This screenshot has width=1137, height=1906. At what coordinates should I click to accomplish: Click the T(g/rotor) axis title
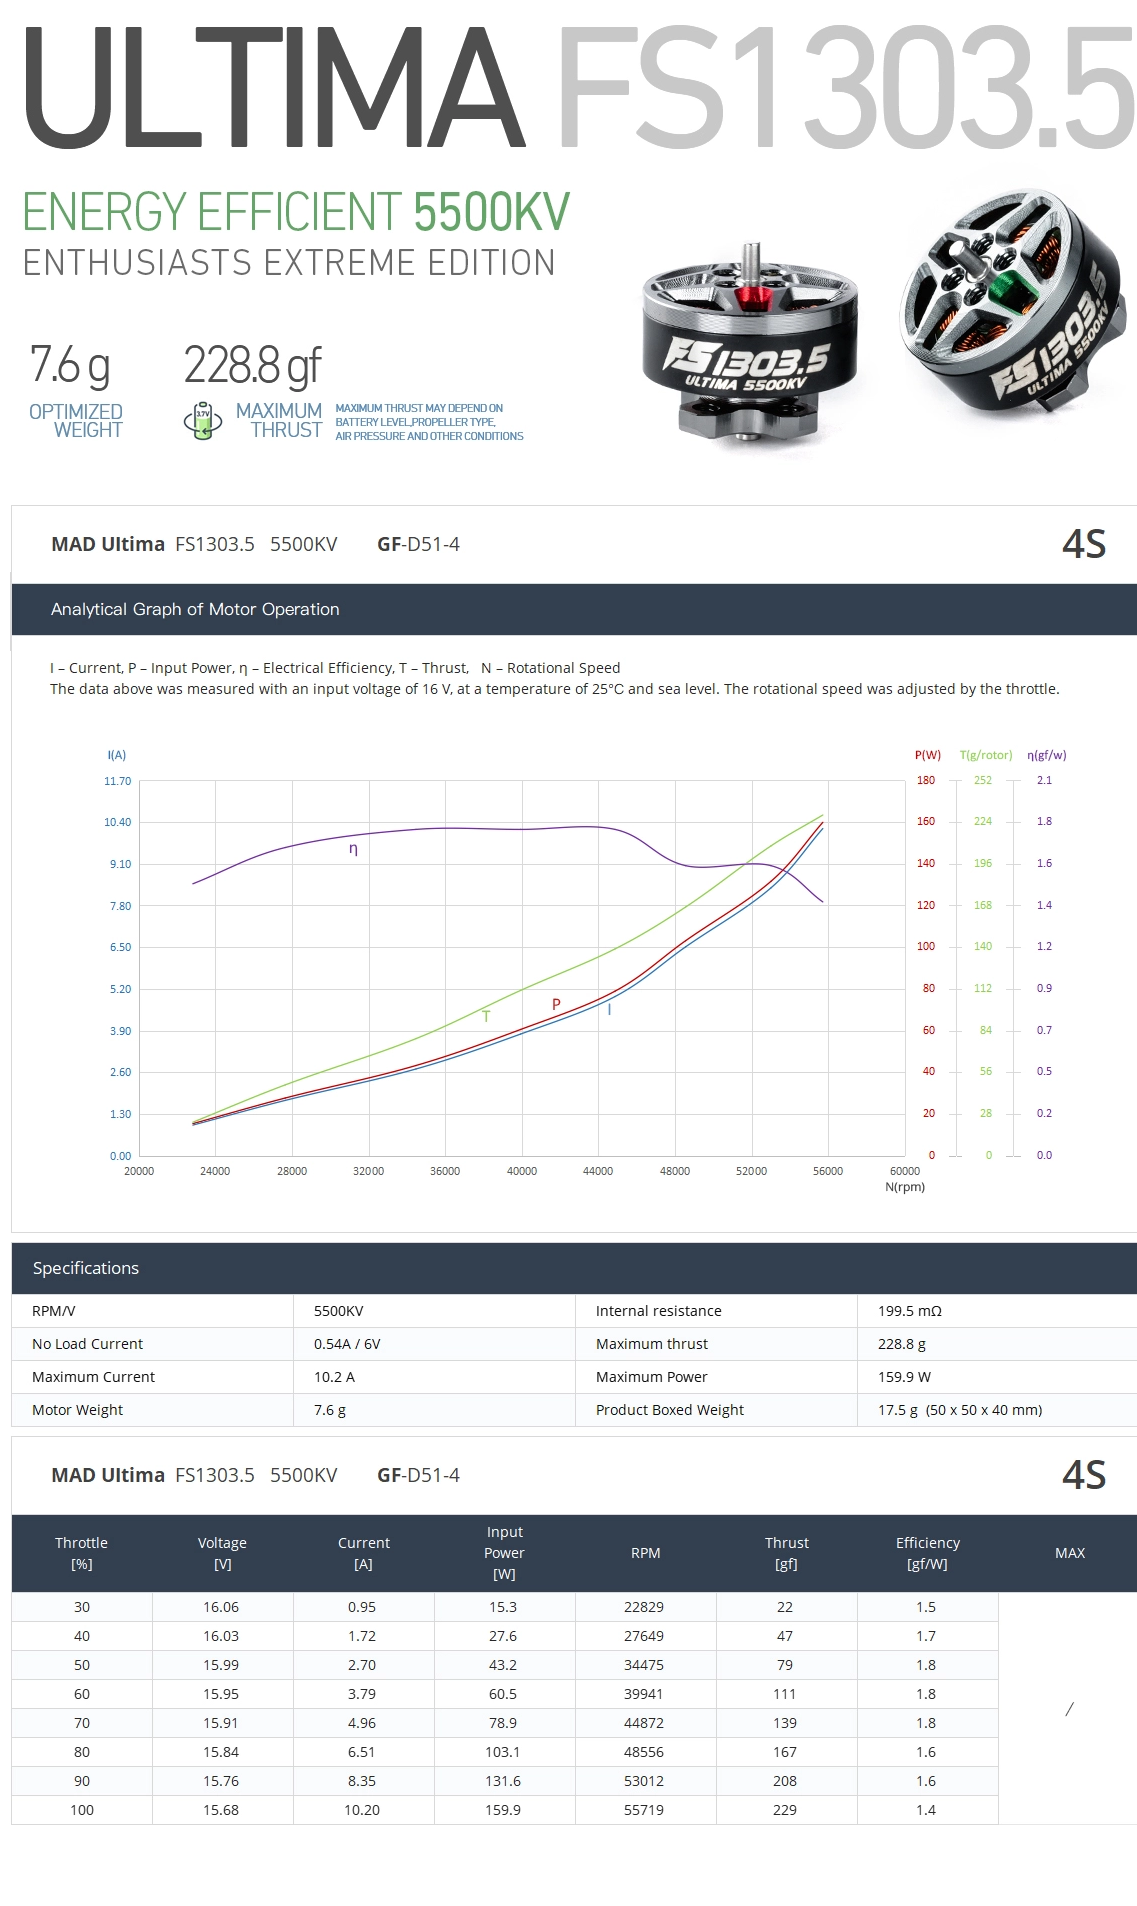pyautogui.click(x=986, y=755)
